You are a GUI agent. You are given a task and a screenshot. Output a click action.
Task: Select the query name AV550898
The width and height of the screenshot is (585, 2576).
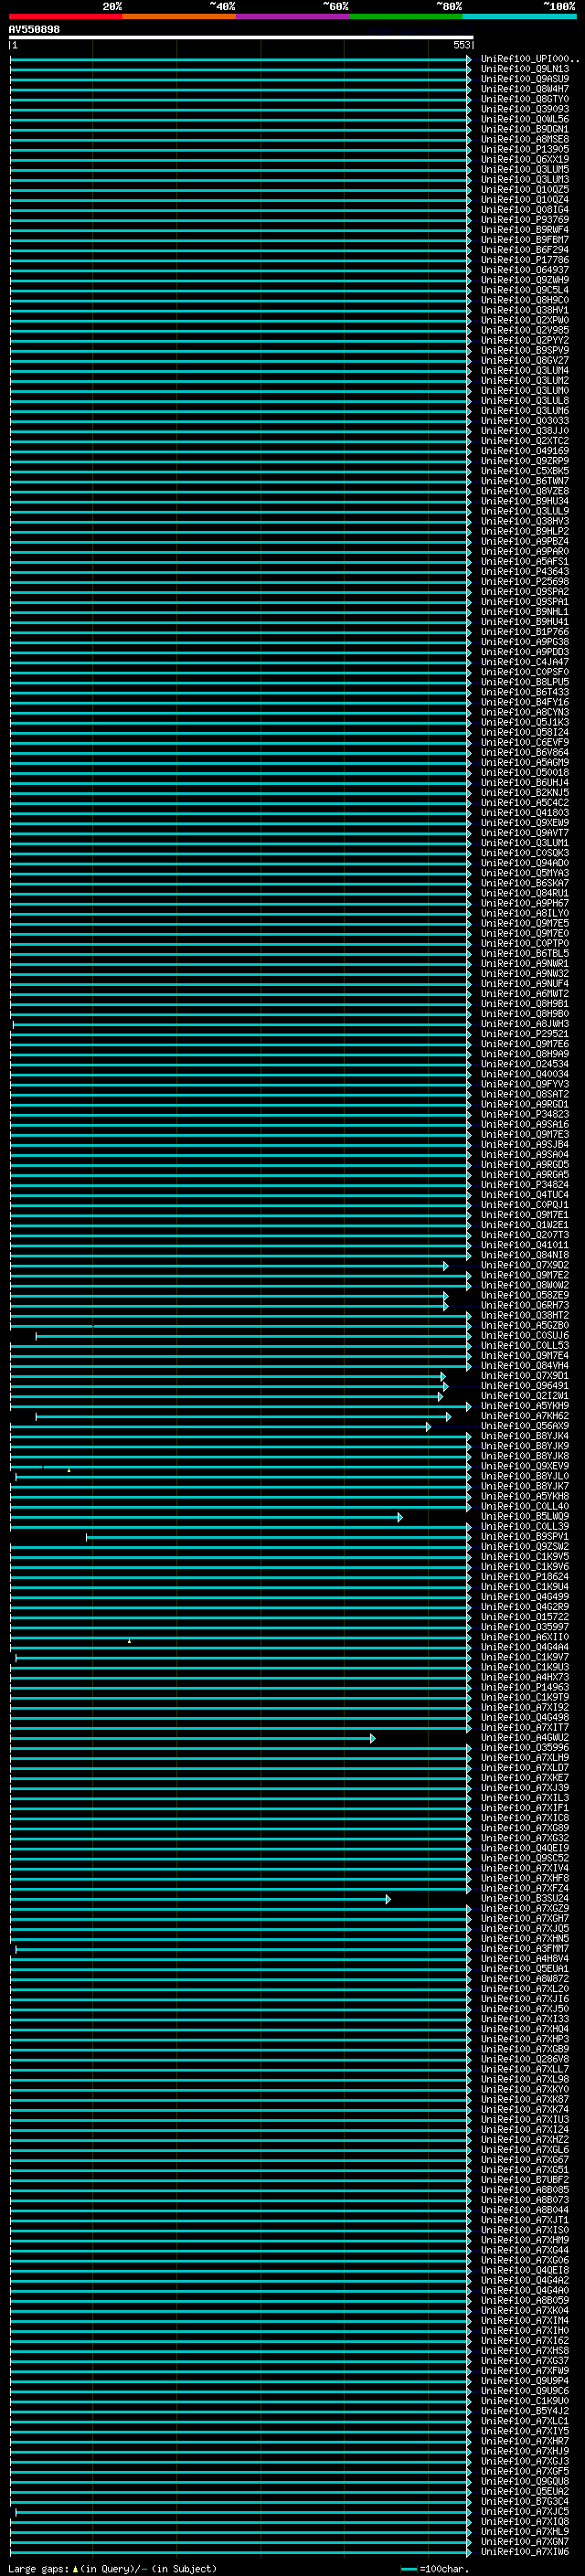(x=34, y=30)
